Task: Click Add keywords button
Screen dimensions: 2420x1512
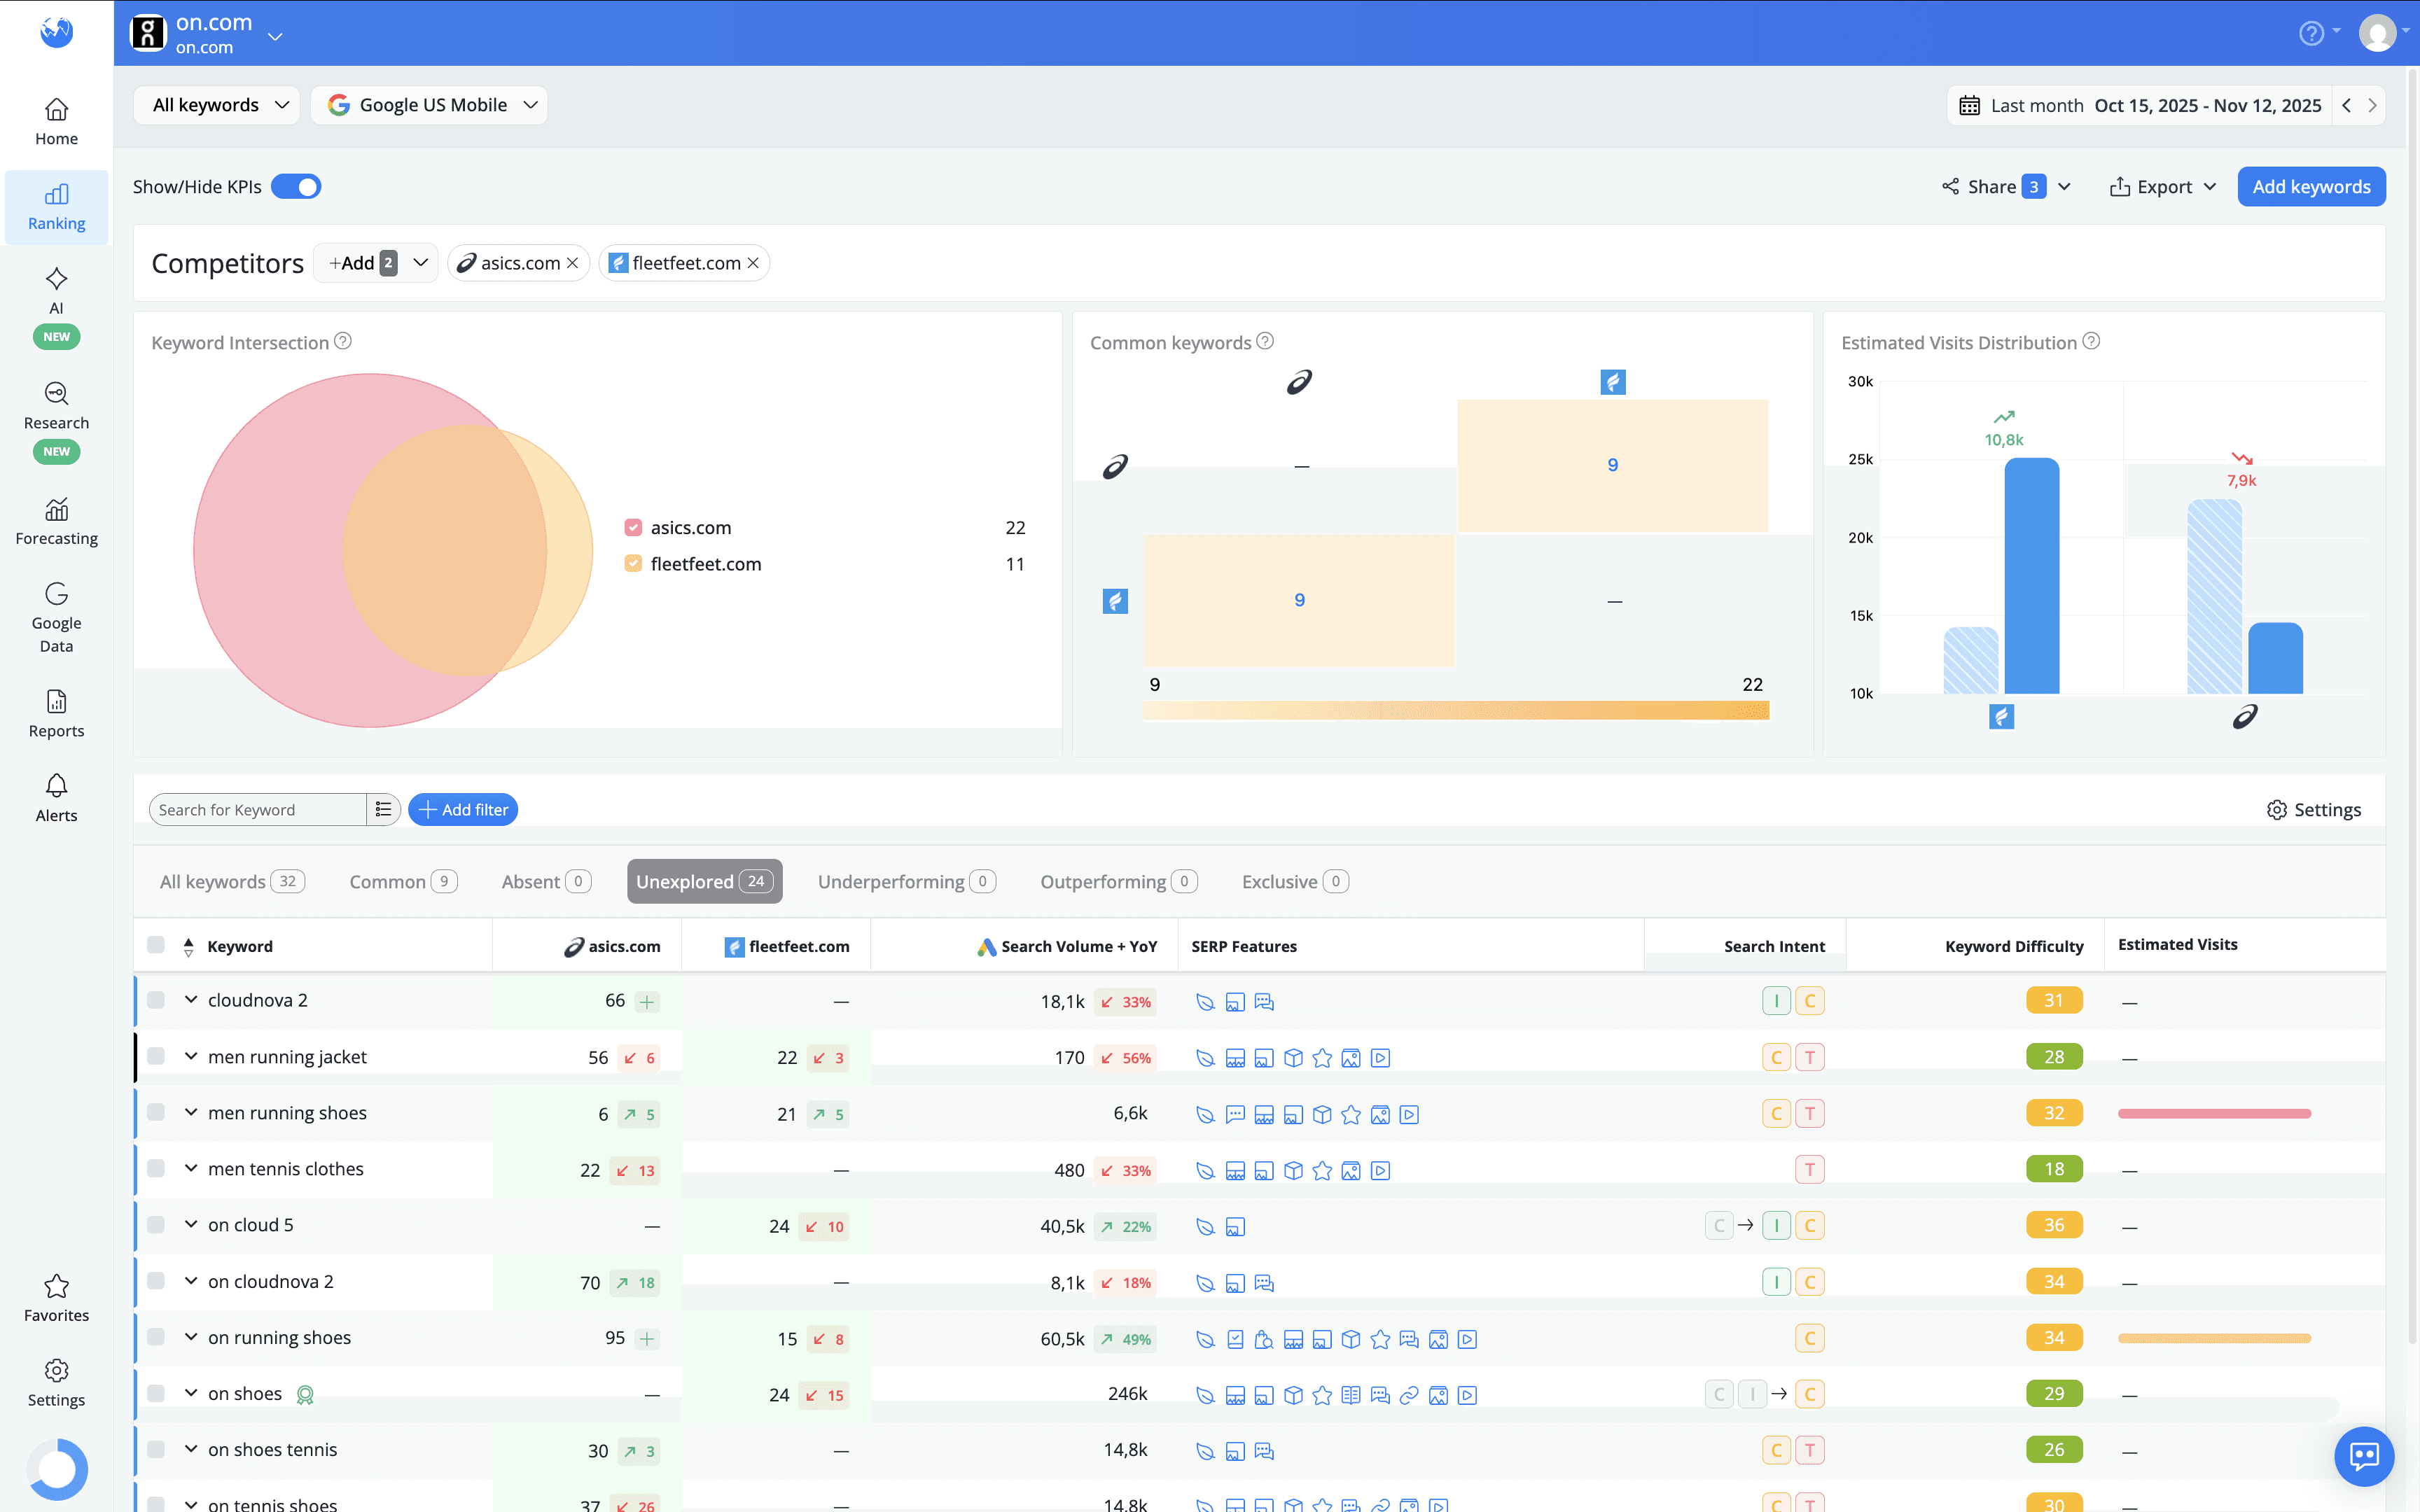Action: [2311, 187]
